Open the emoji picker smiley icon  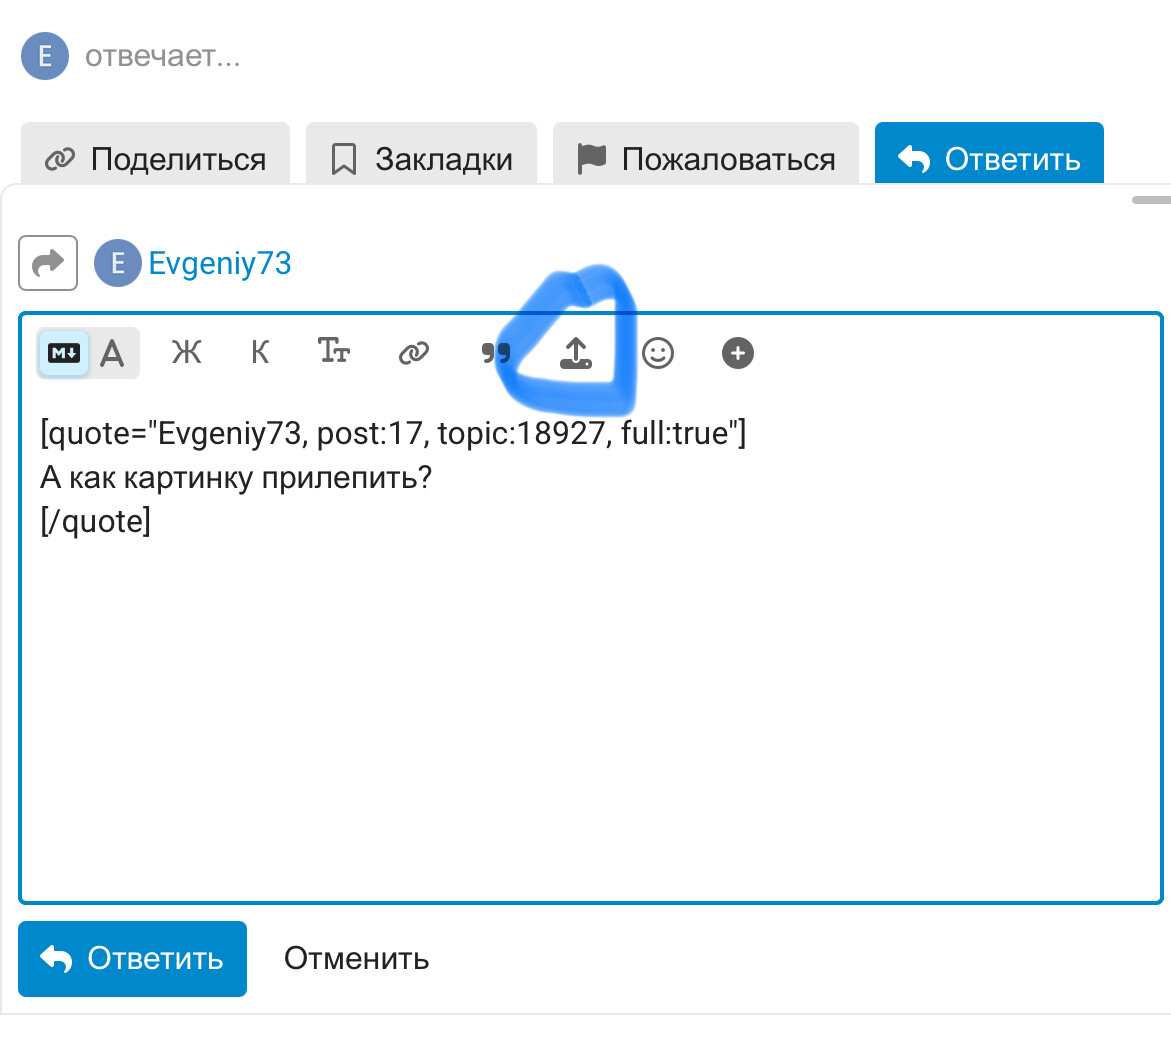[x=657, y=353]
